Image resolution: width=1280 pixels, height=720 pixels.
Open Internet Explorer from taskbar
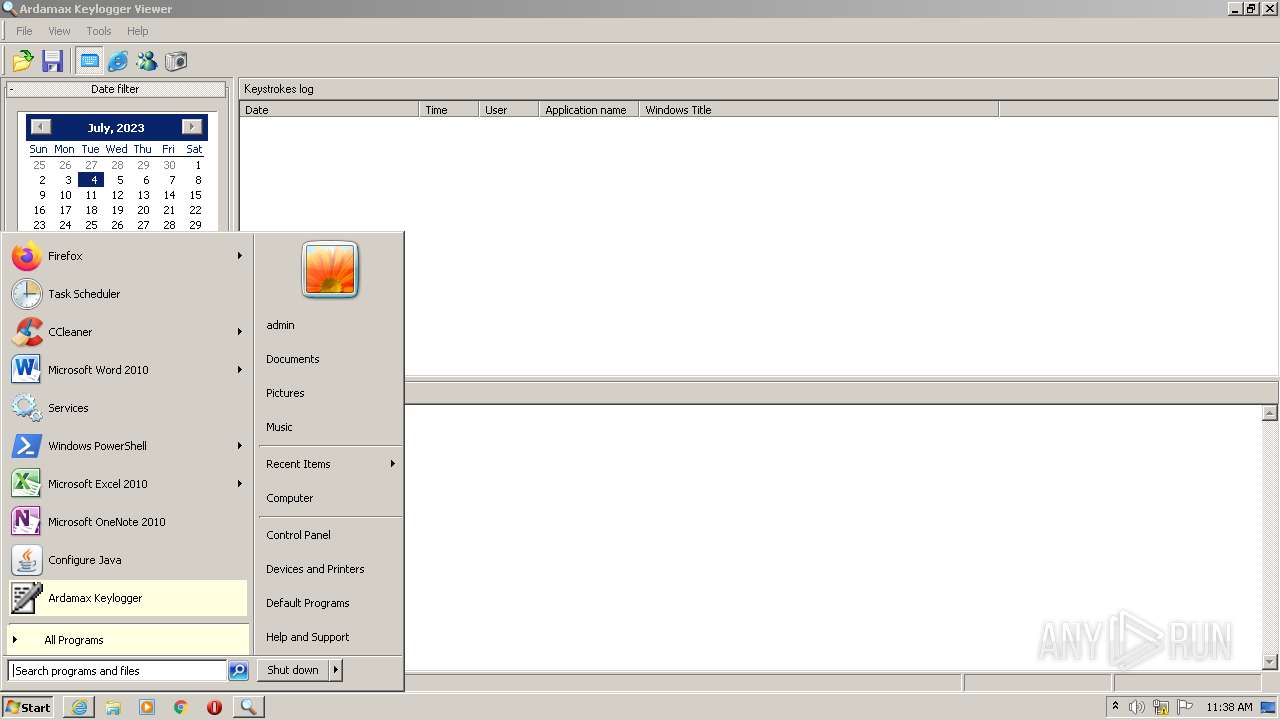click(79, 707)
